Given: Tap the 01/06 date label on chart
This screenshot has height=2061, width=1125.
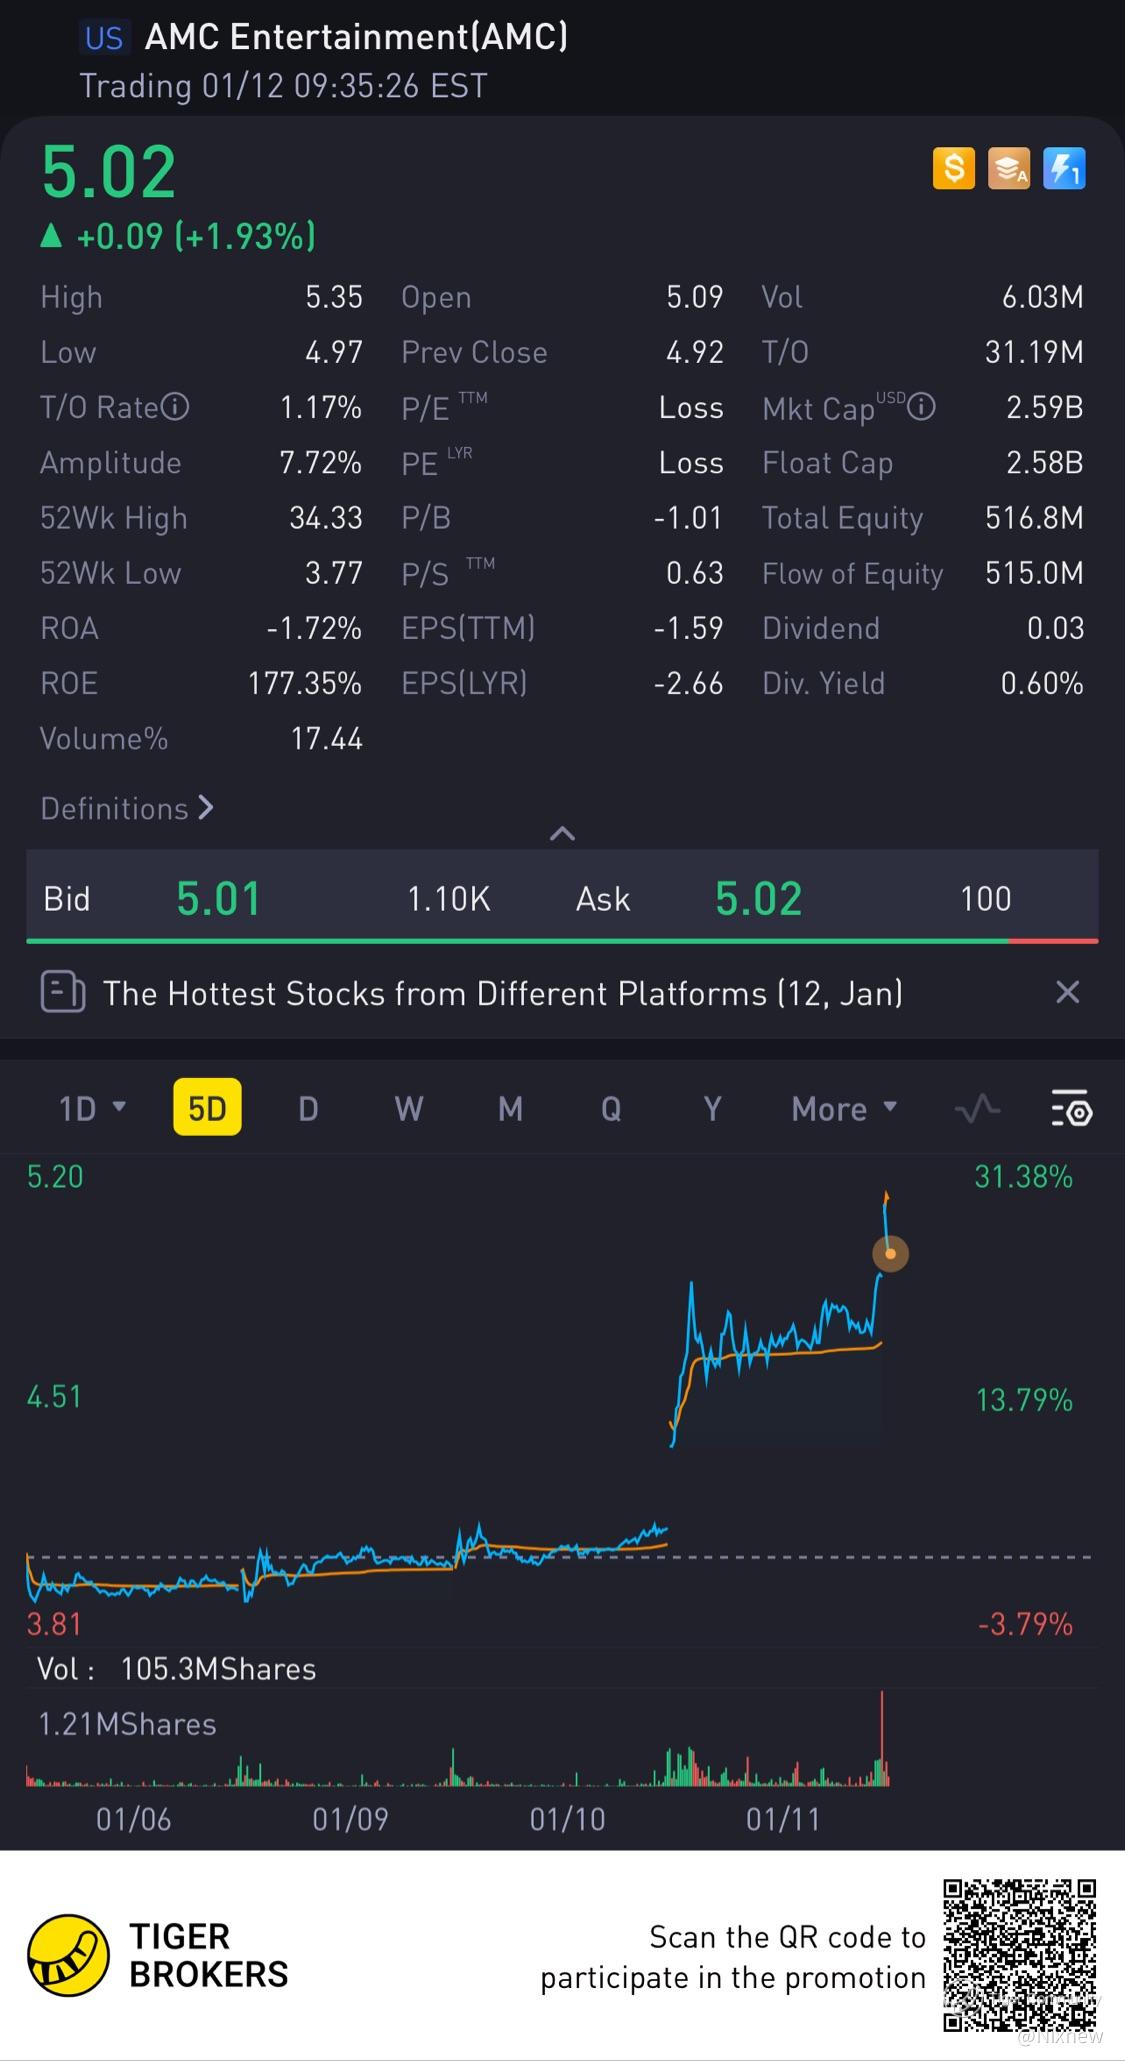Looking at the screenshot, I should [x=133, y=1818].
